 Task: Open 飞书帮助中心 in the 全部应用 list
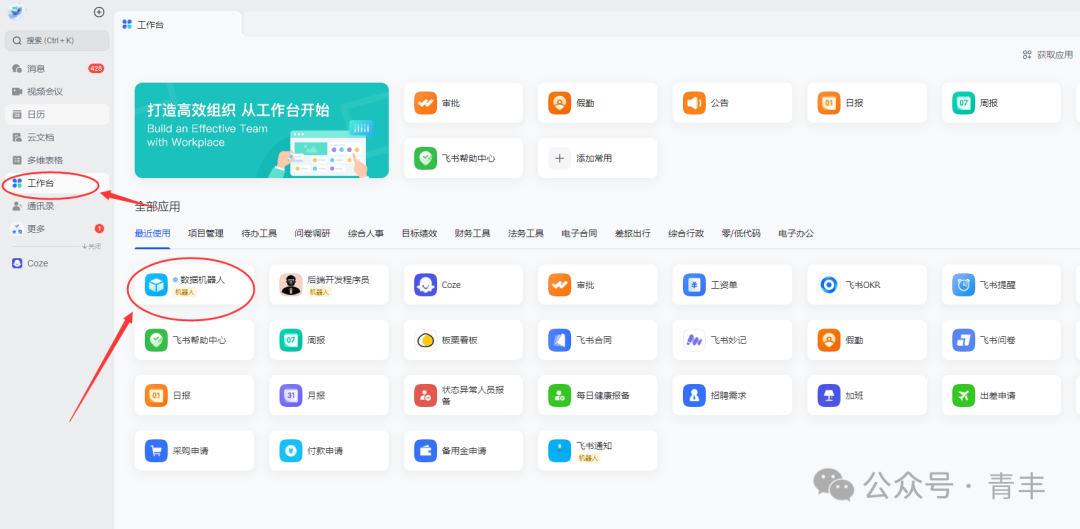point(194,340)
